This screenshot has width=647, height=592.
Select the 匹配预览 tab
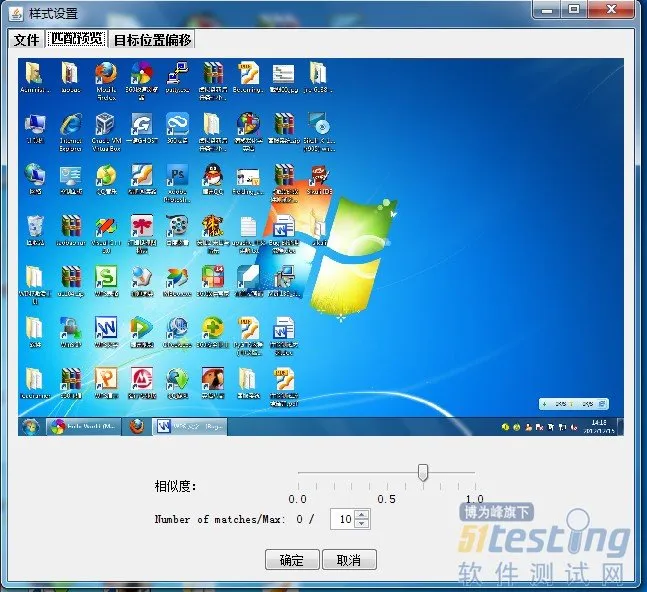pos(77,39)
